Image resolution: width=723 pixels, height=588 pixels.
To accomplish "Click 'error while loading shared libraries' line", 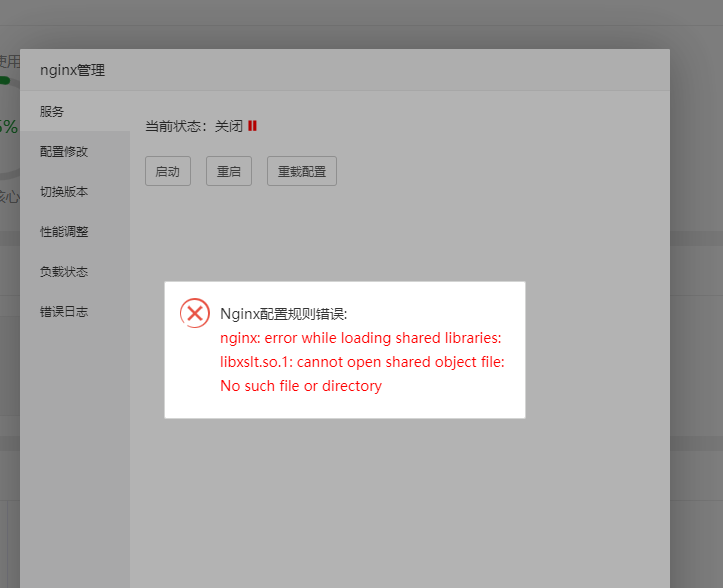I will (361, 338).
